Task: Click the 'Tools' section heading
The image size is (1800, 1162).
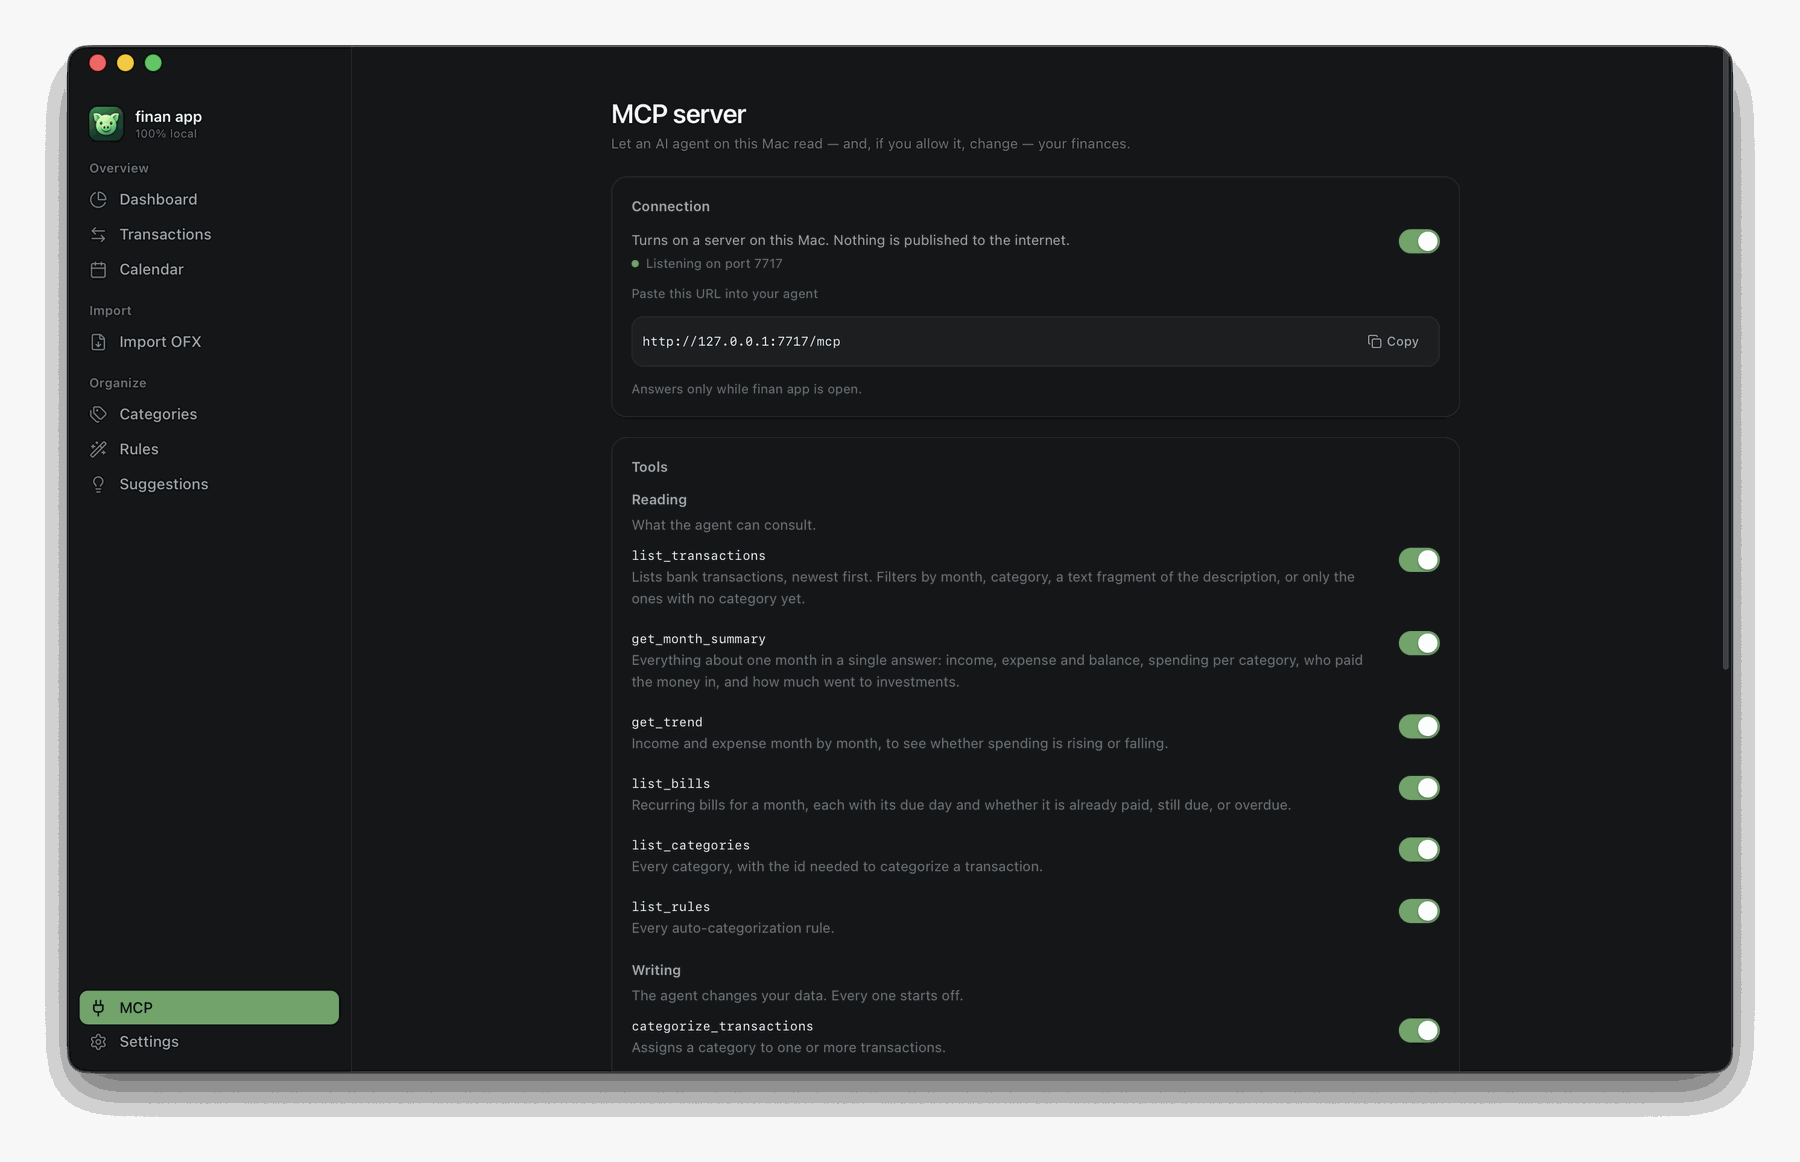Action: 650,467
